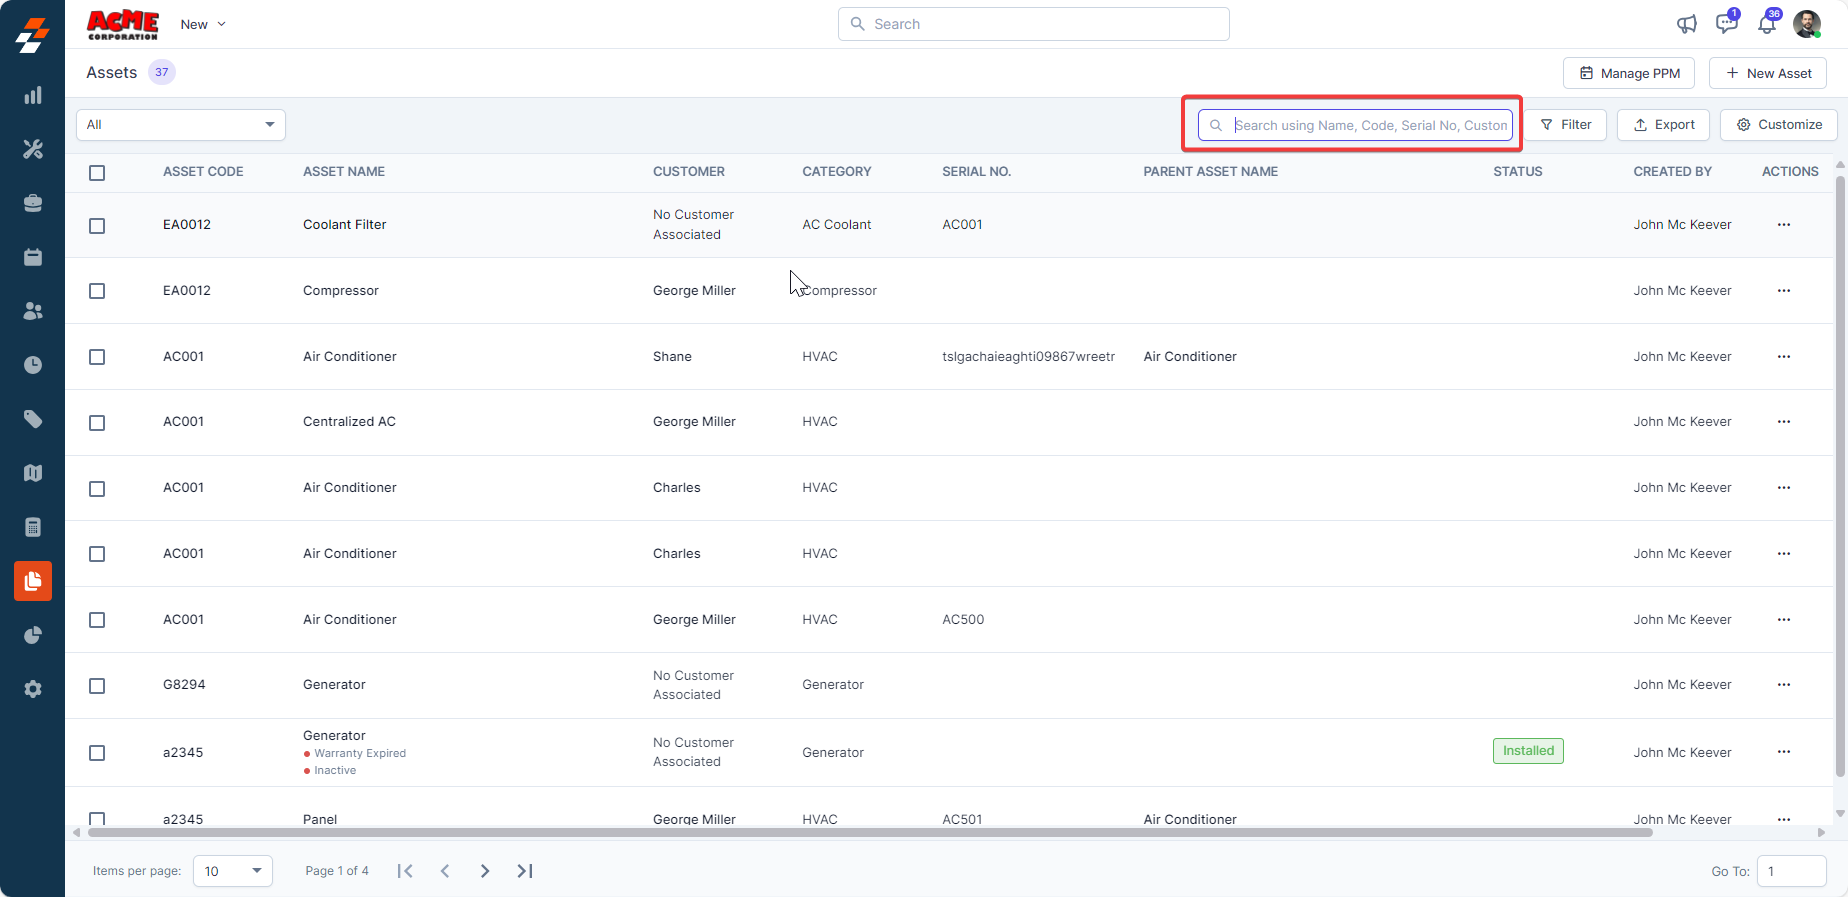Open settings gear in left sidebar
Image resolution: width=1848 pixels, height=897 pixels.
(33, 689)
